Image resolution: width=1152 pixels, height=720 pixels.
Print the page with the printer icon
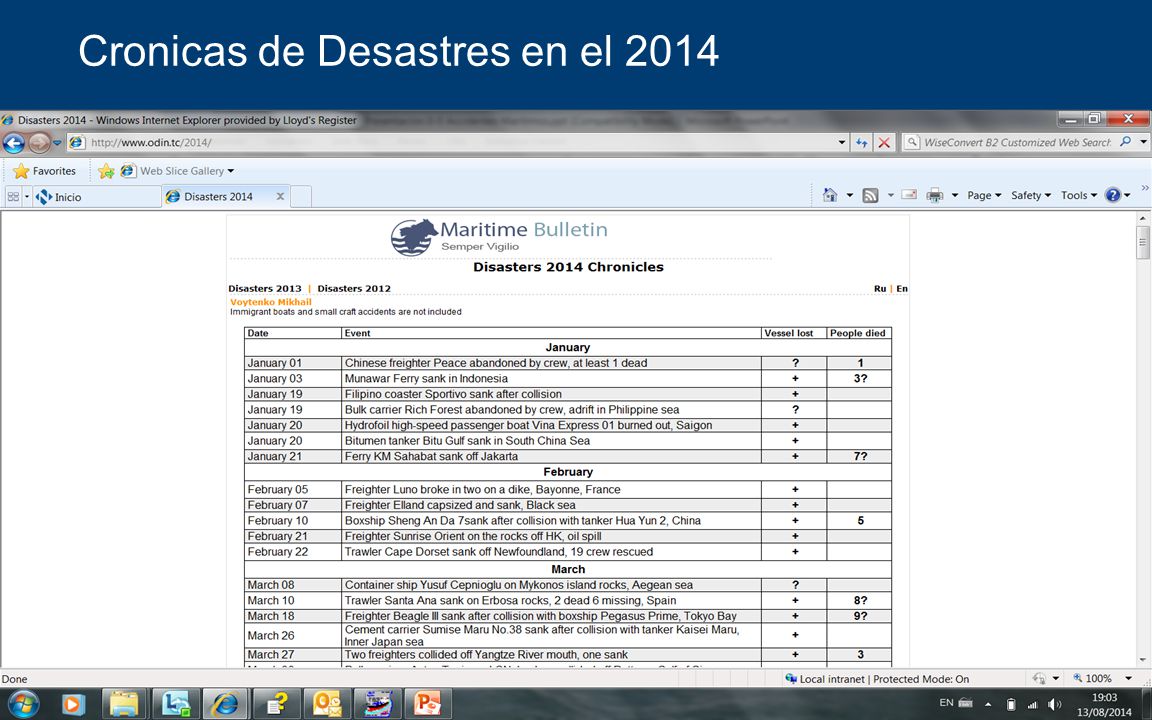935,195
